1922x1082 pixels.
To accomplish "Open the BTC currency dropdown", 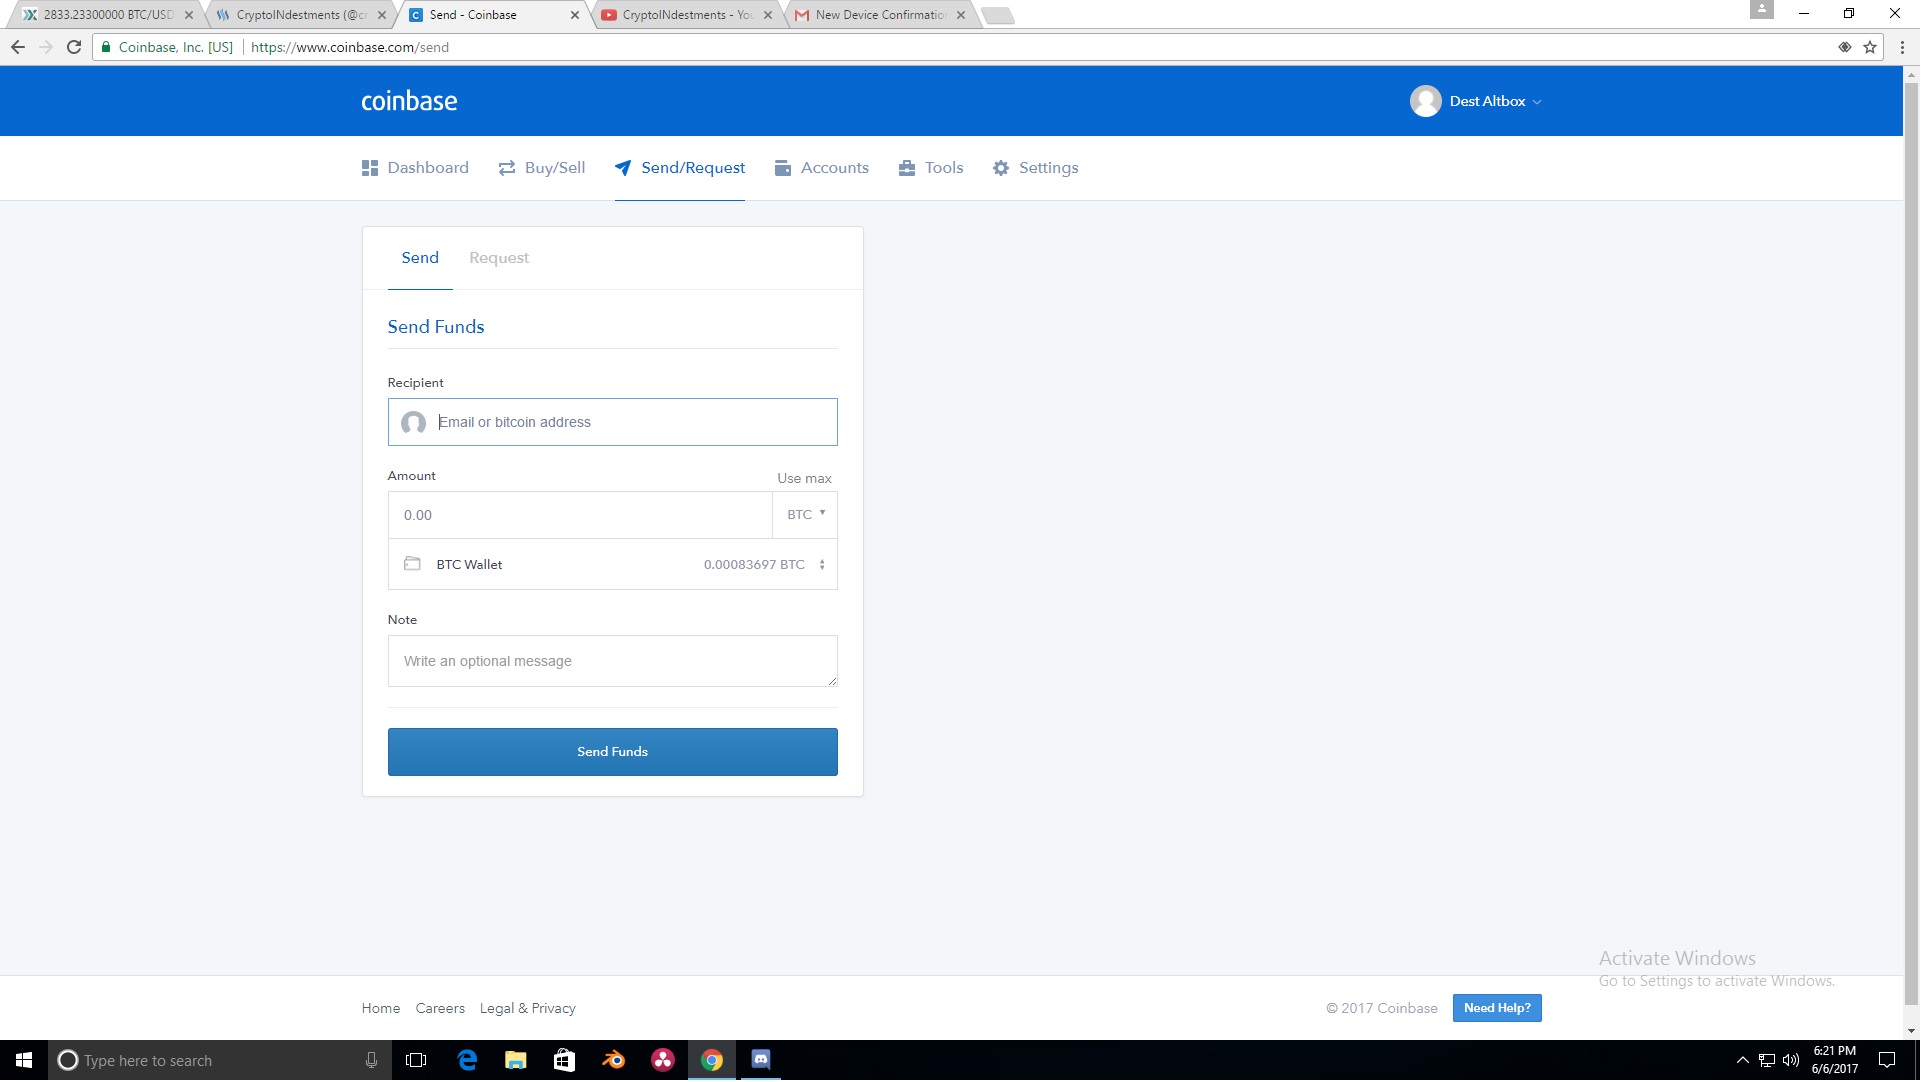I will (806, 515).
